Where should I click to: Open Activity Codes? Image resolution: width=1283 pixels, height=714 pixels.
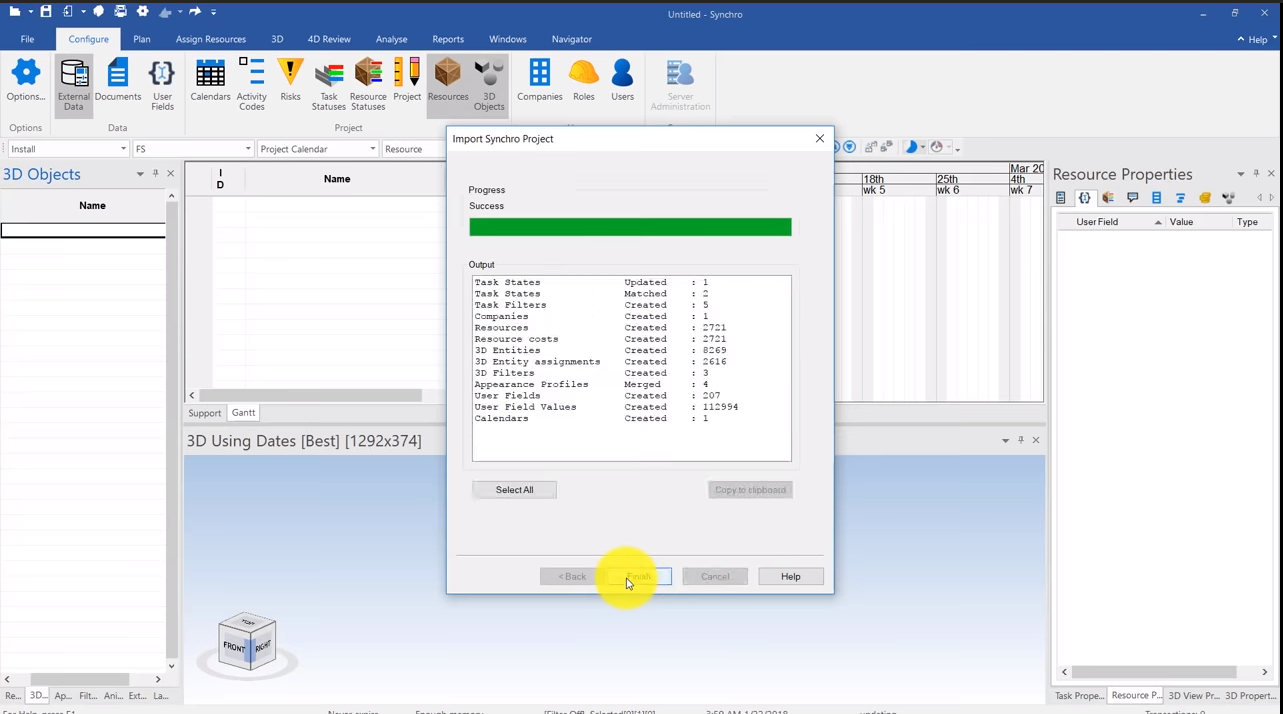[252, 85]
